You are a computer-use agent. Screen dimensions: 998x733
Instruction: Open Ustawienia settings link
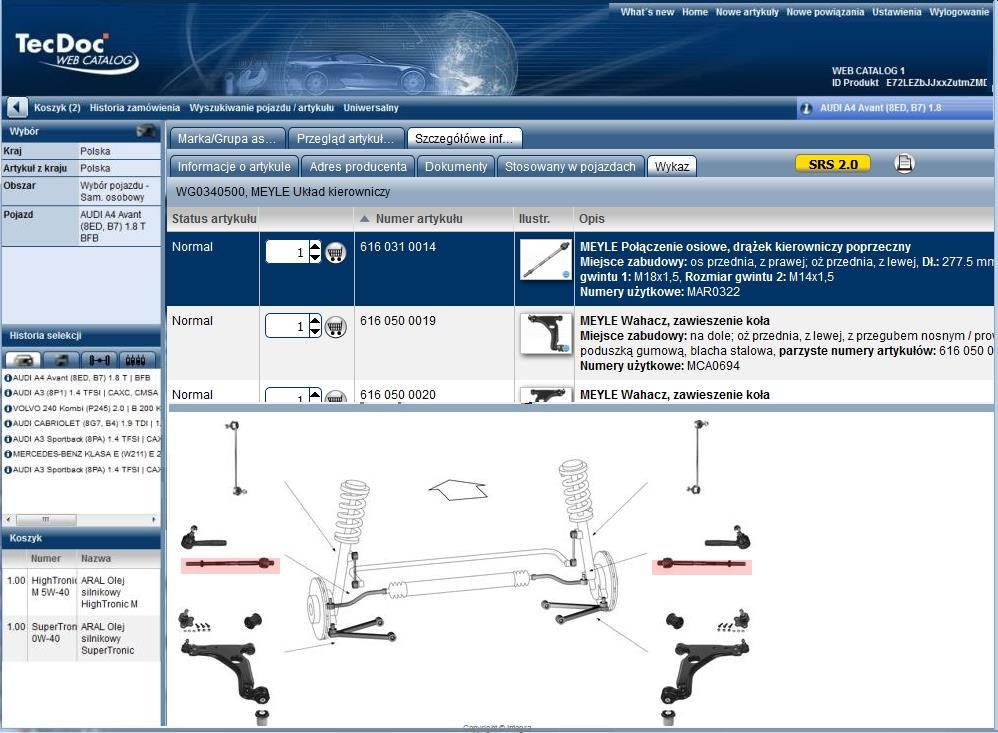click(896, 12)
